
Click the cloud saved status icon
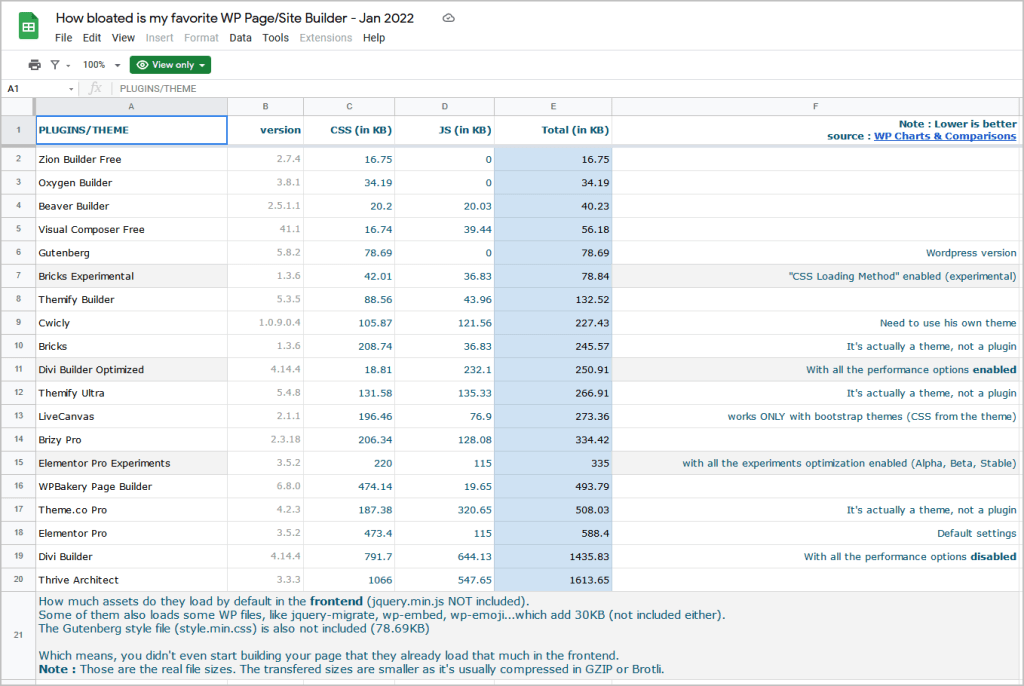click(x=448, y=18)
